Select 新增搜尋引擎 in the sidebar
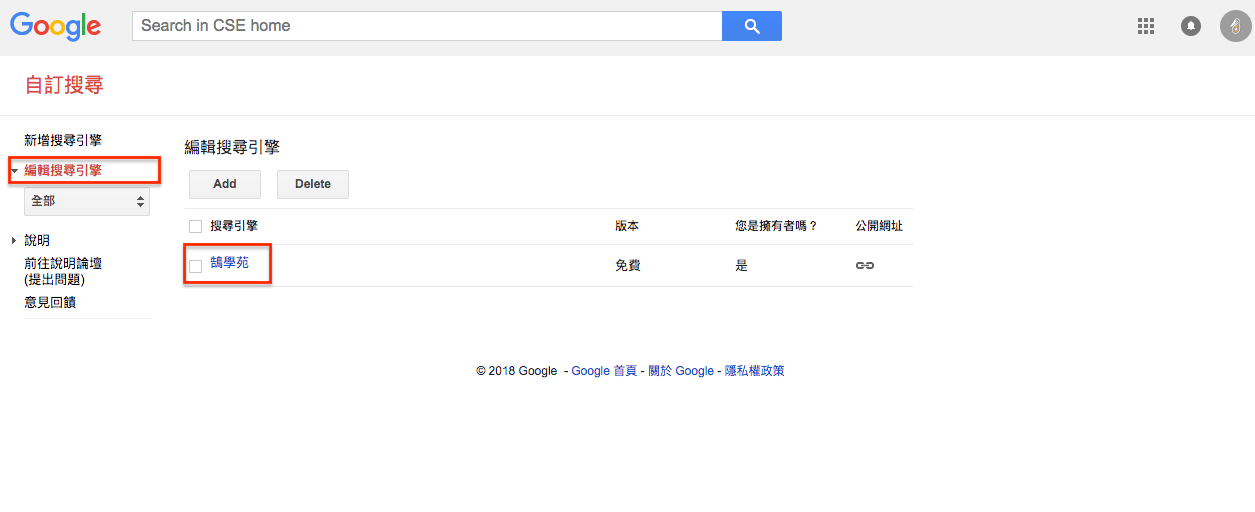This screenshot has height=512, width=1255. coord(63,141)
